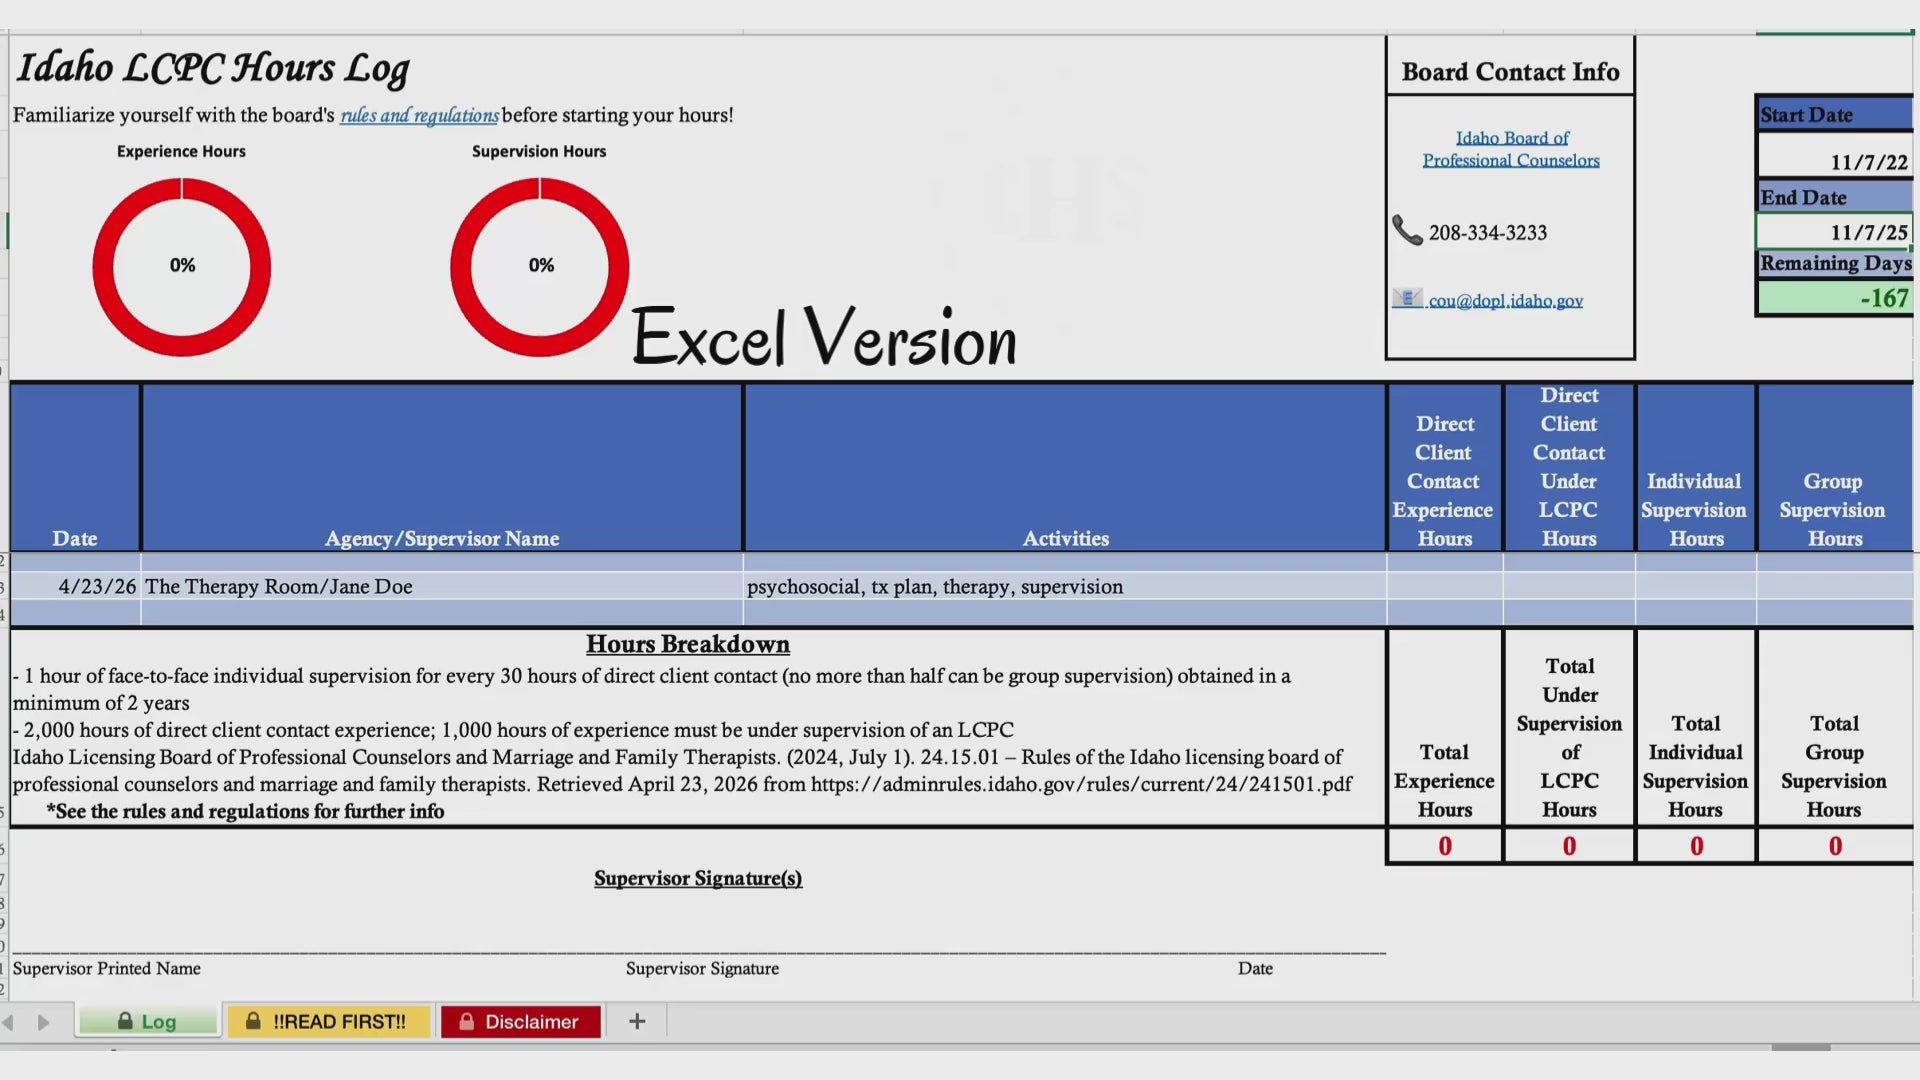Click the Idaho LCPC Hours Log title
Image resolution: width=1920 pixels, height=1080 pixels.
(213, 68)
